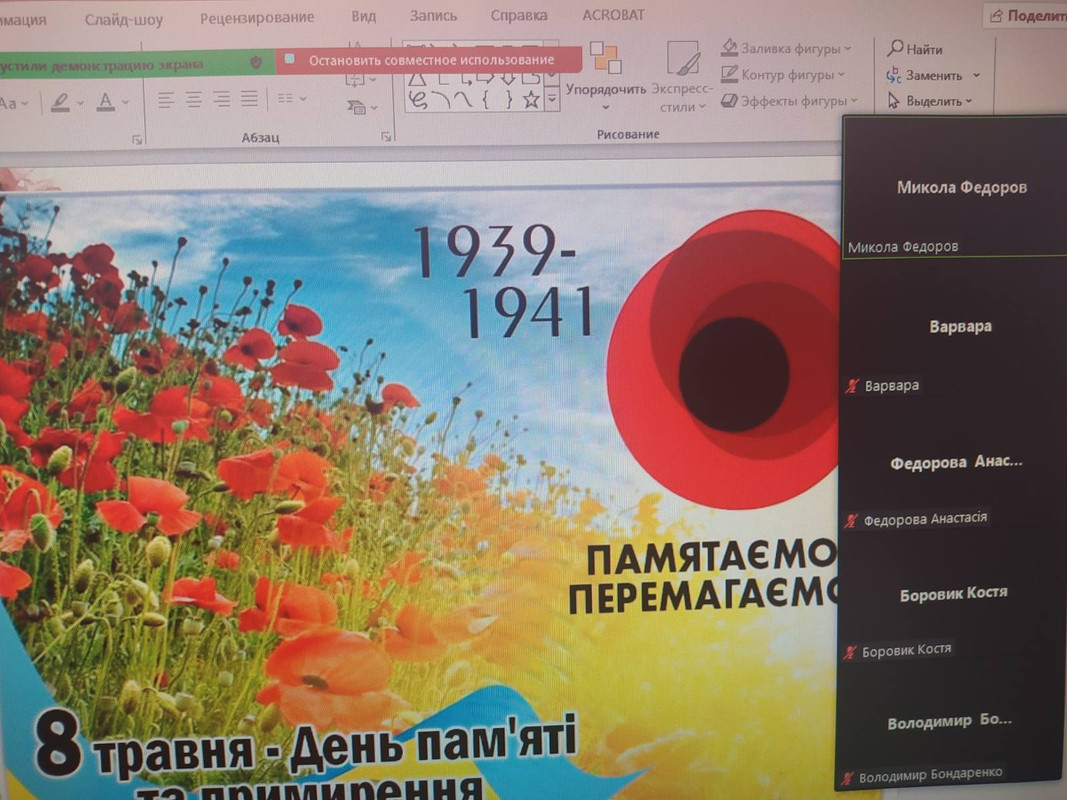Pick the curve line shape
This screenshot has width=1067, height=800.
point(463,101)
